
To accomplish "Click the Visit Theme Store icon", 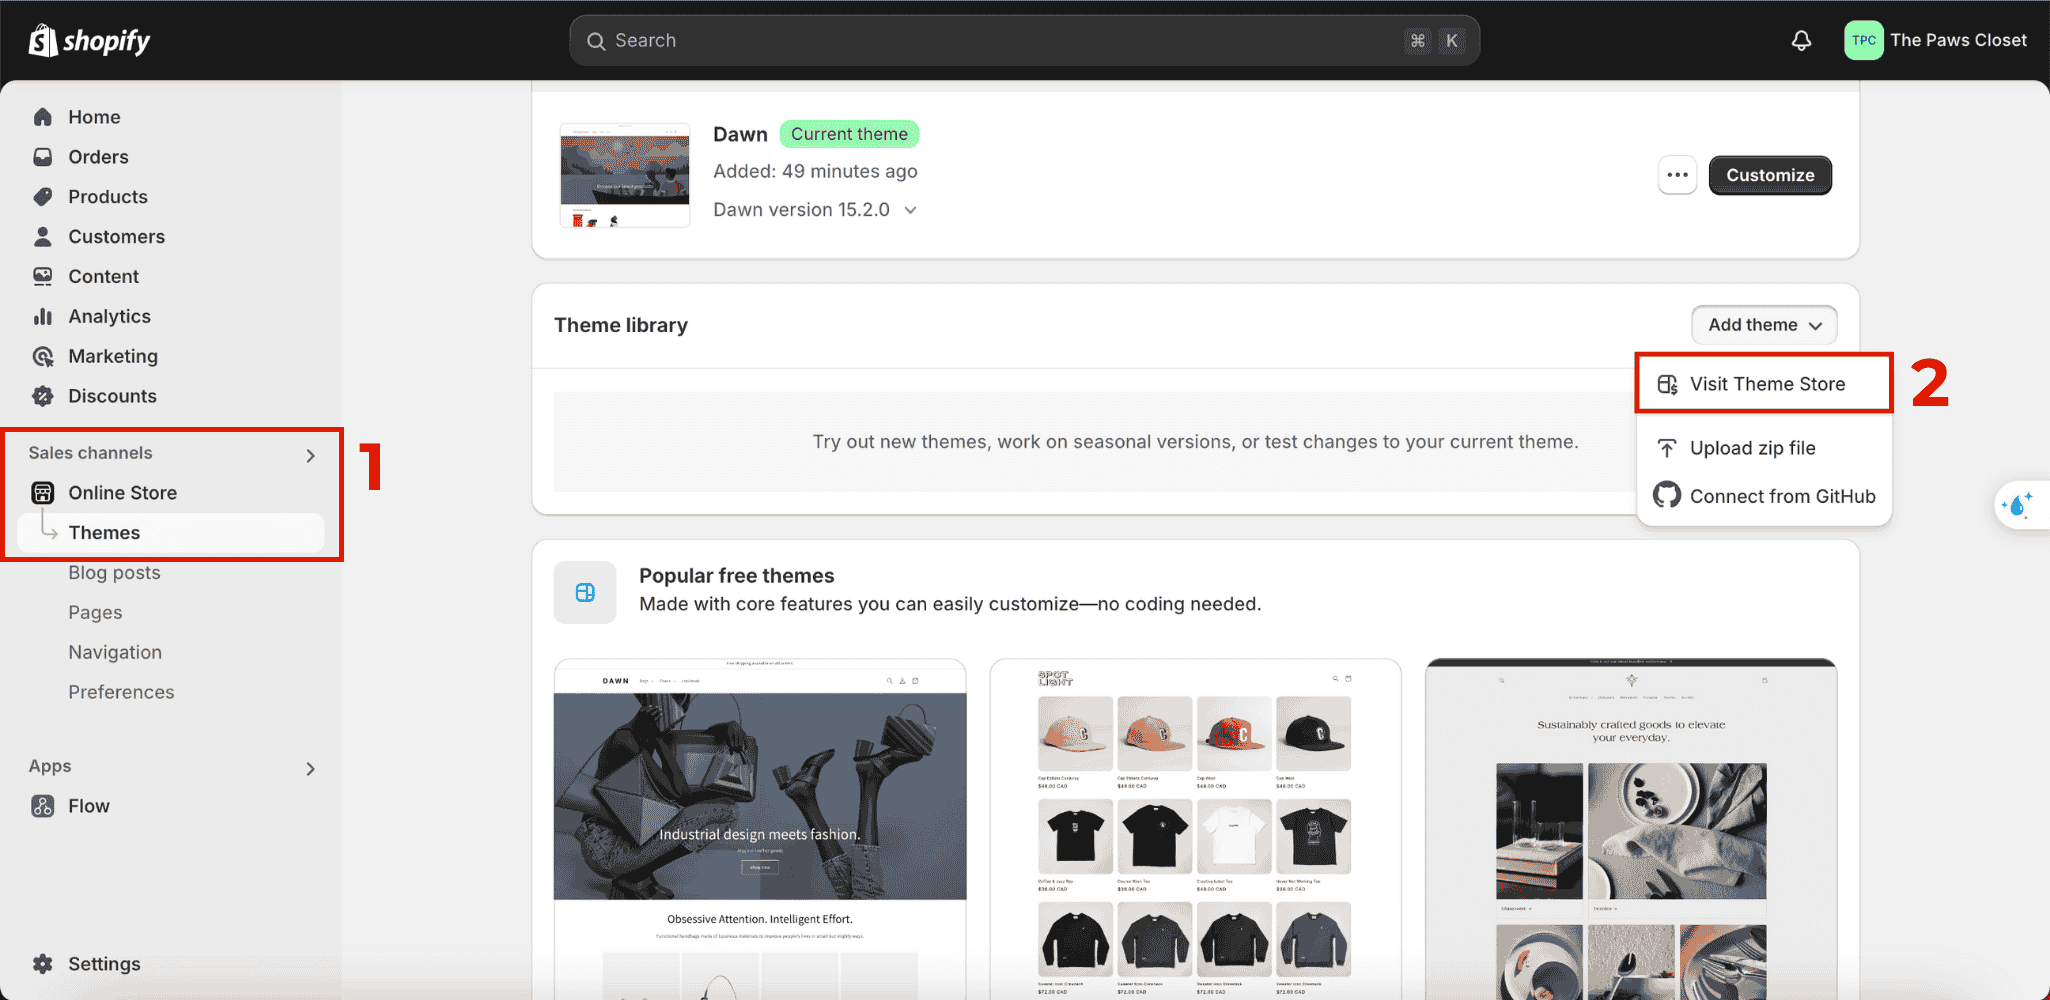I will [x=1667, y=384].
